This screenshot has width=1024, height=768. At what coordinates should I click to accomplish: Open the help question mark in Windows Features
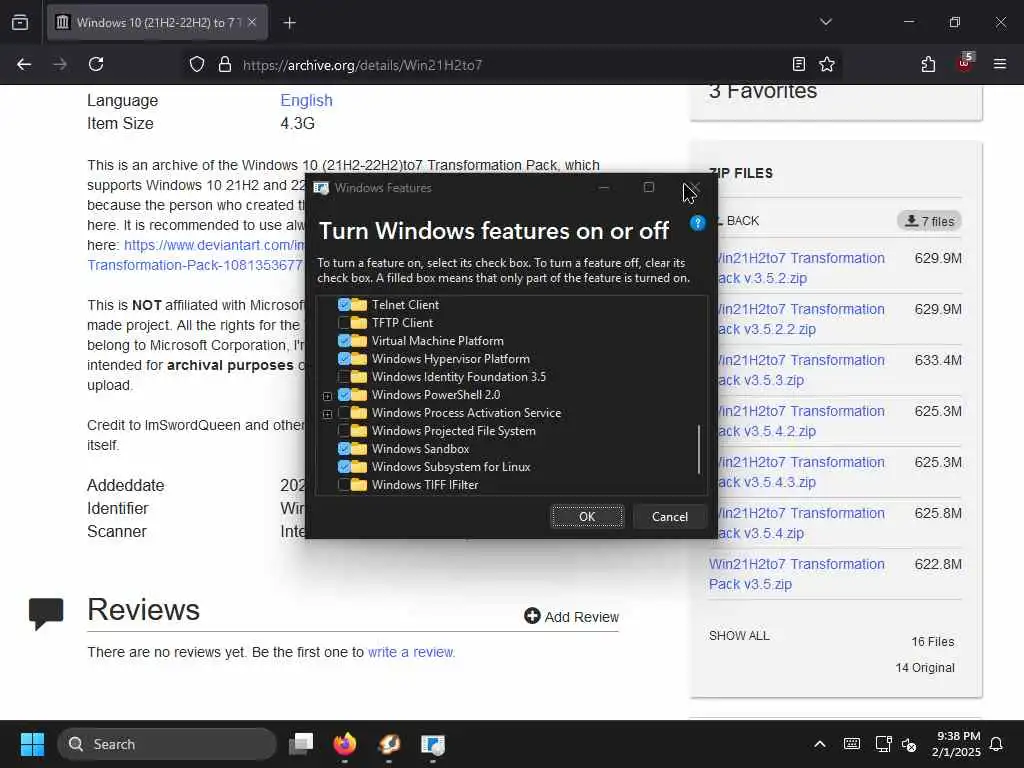coord(697,223)
